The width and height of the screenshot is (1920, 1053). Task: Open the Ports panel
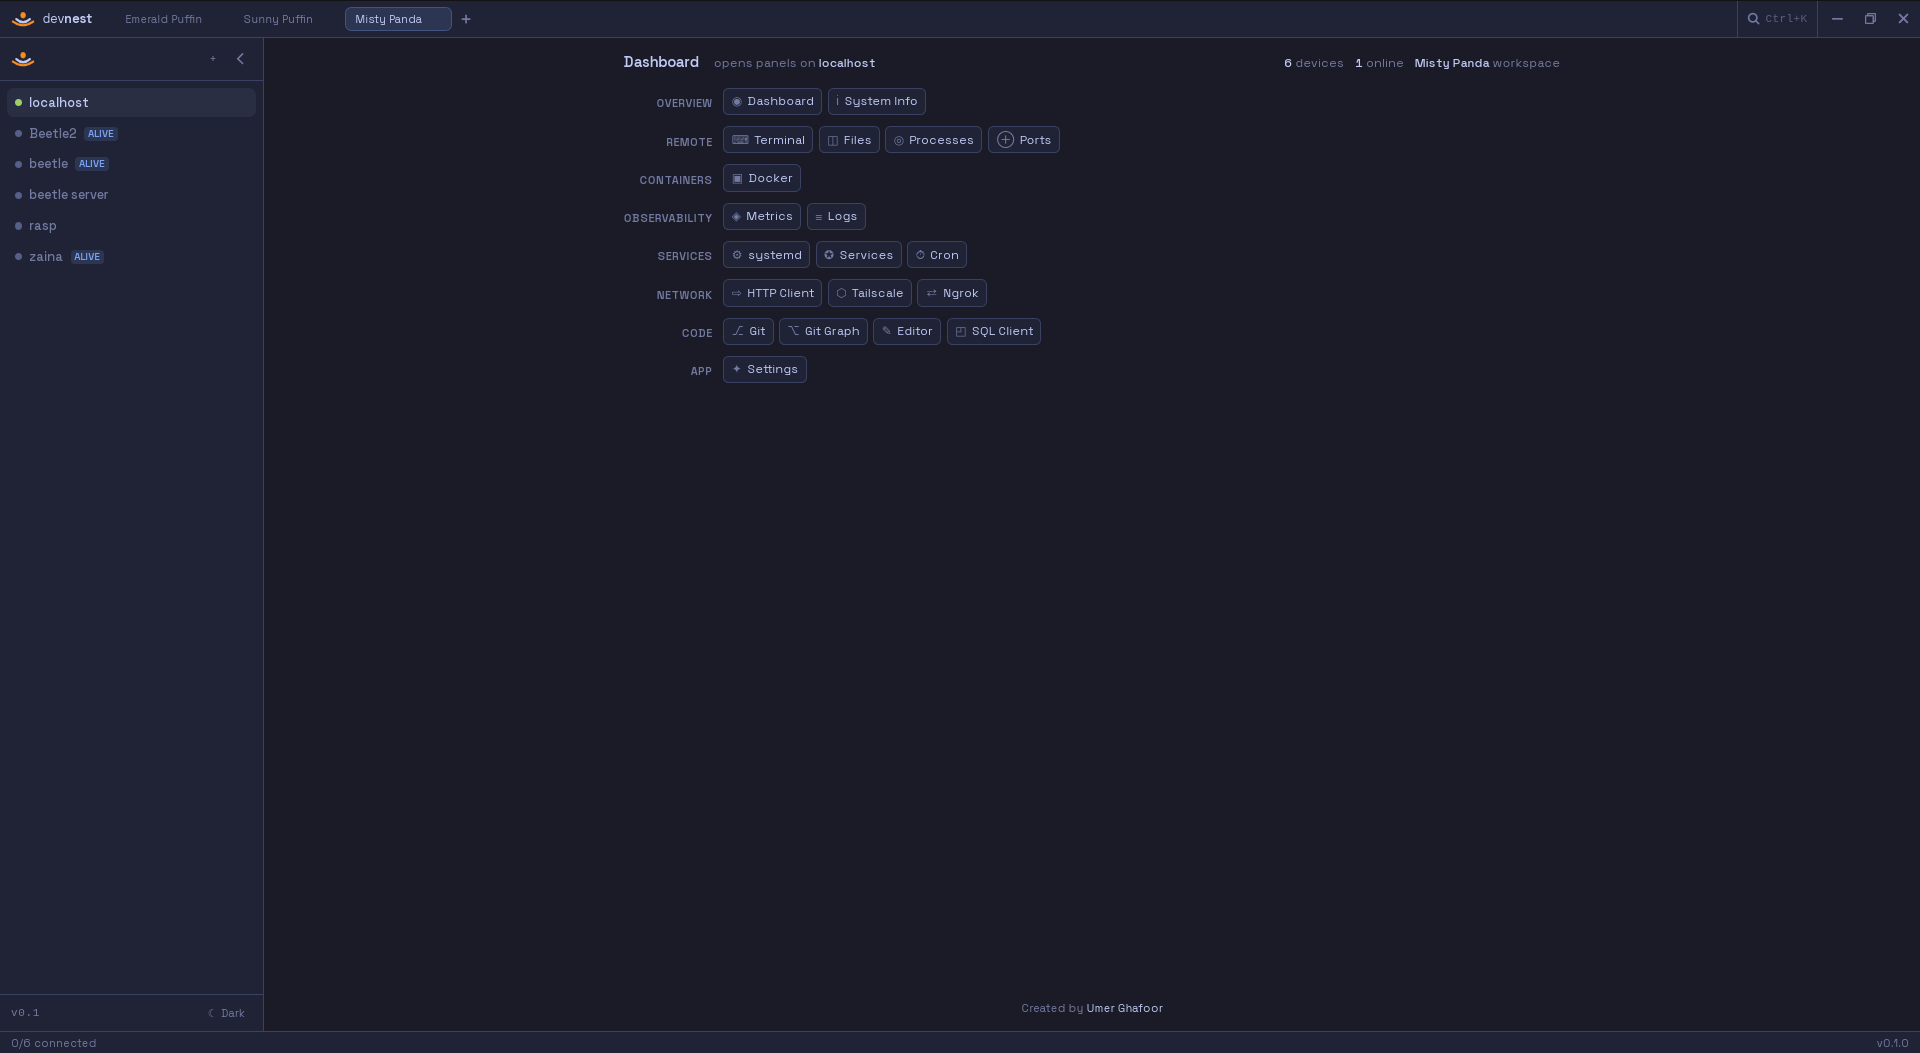pyautogui.click(x=1024, y=140)
